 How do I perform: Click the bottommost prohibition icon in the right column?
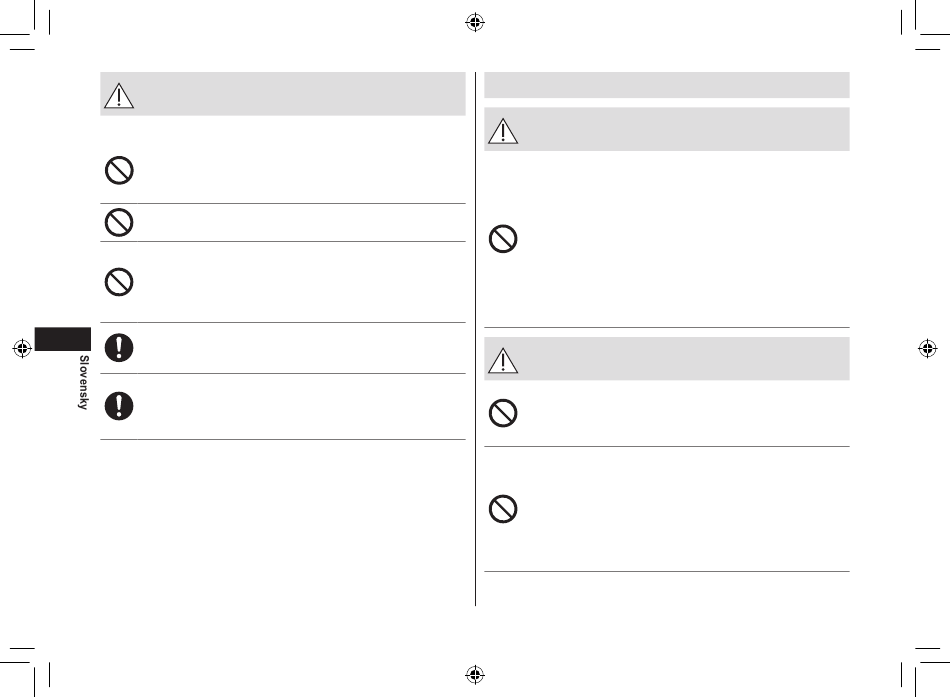pyautogui.click(x=503, y=509)
